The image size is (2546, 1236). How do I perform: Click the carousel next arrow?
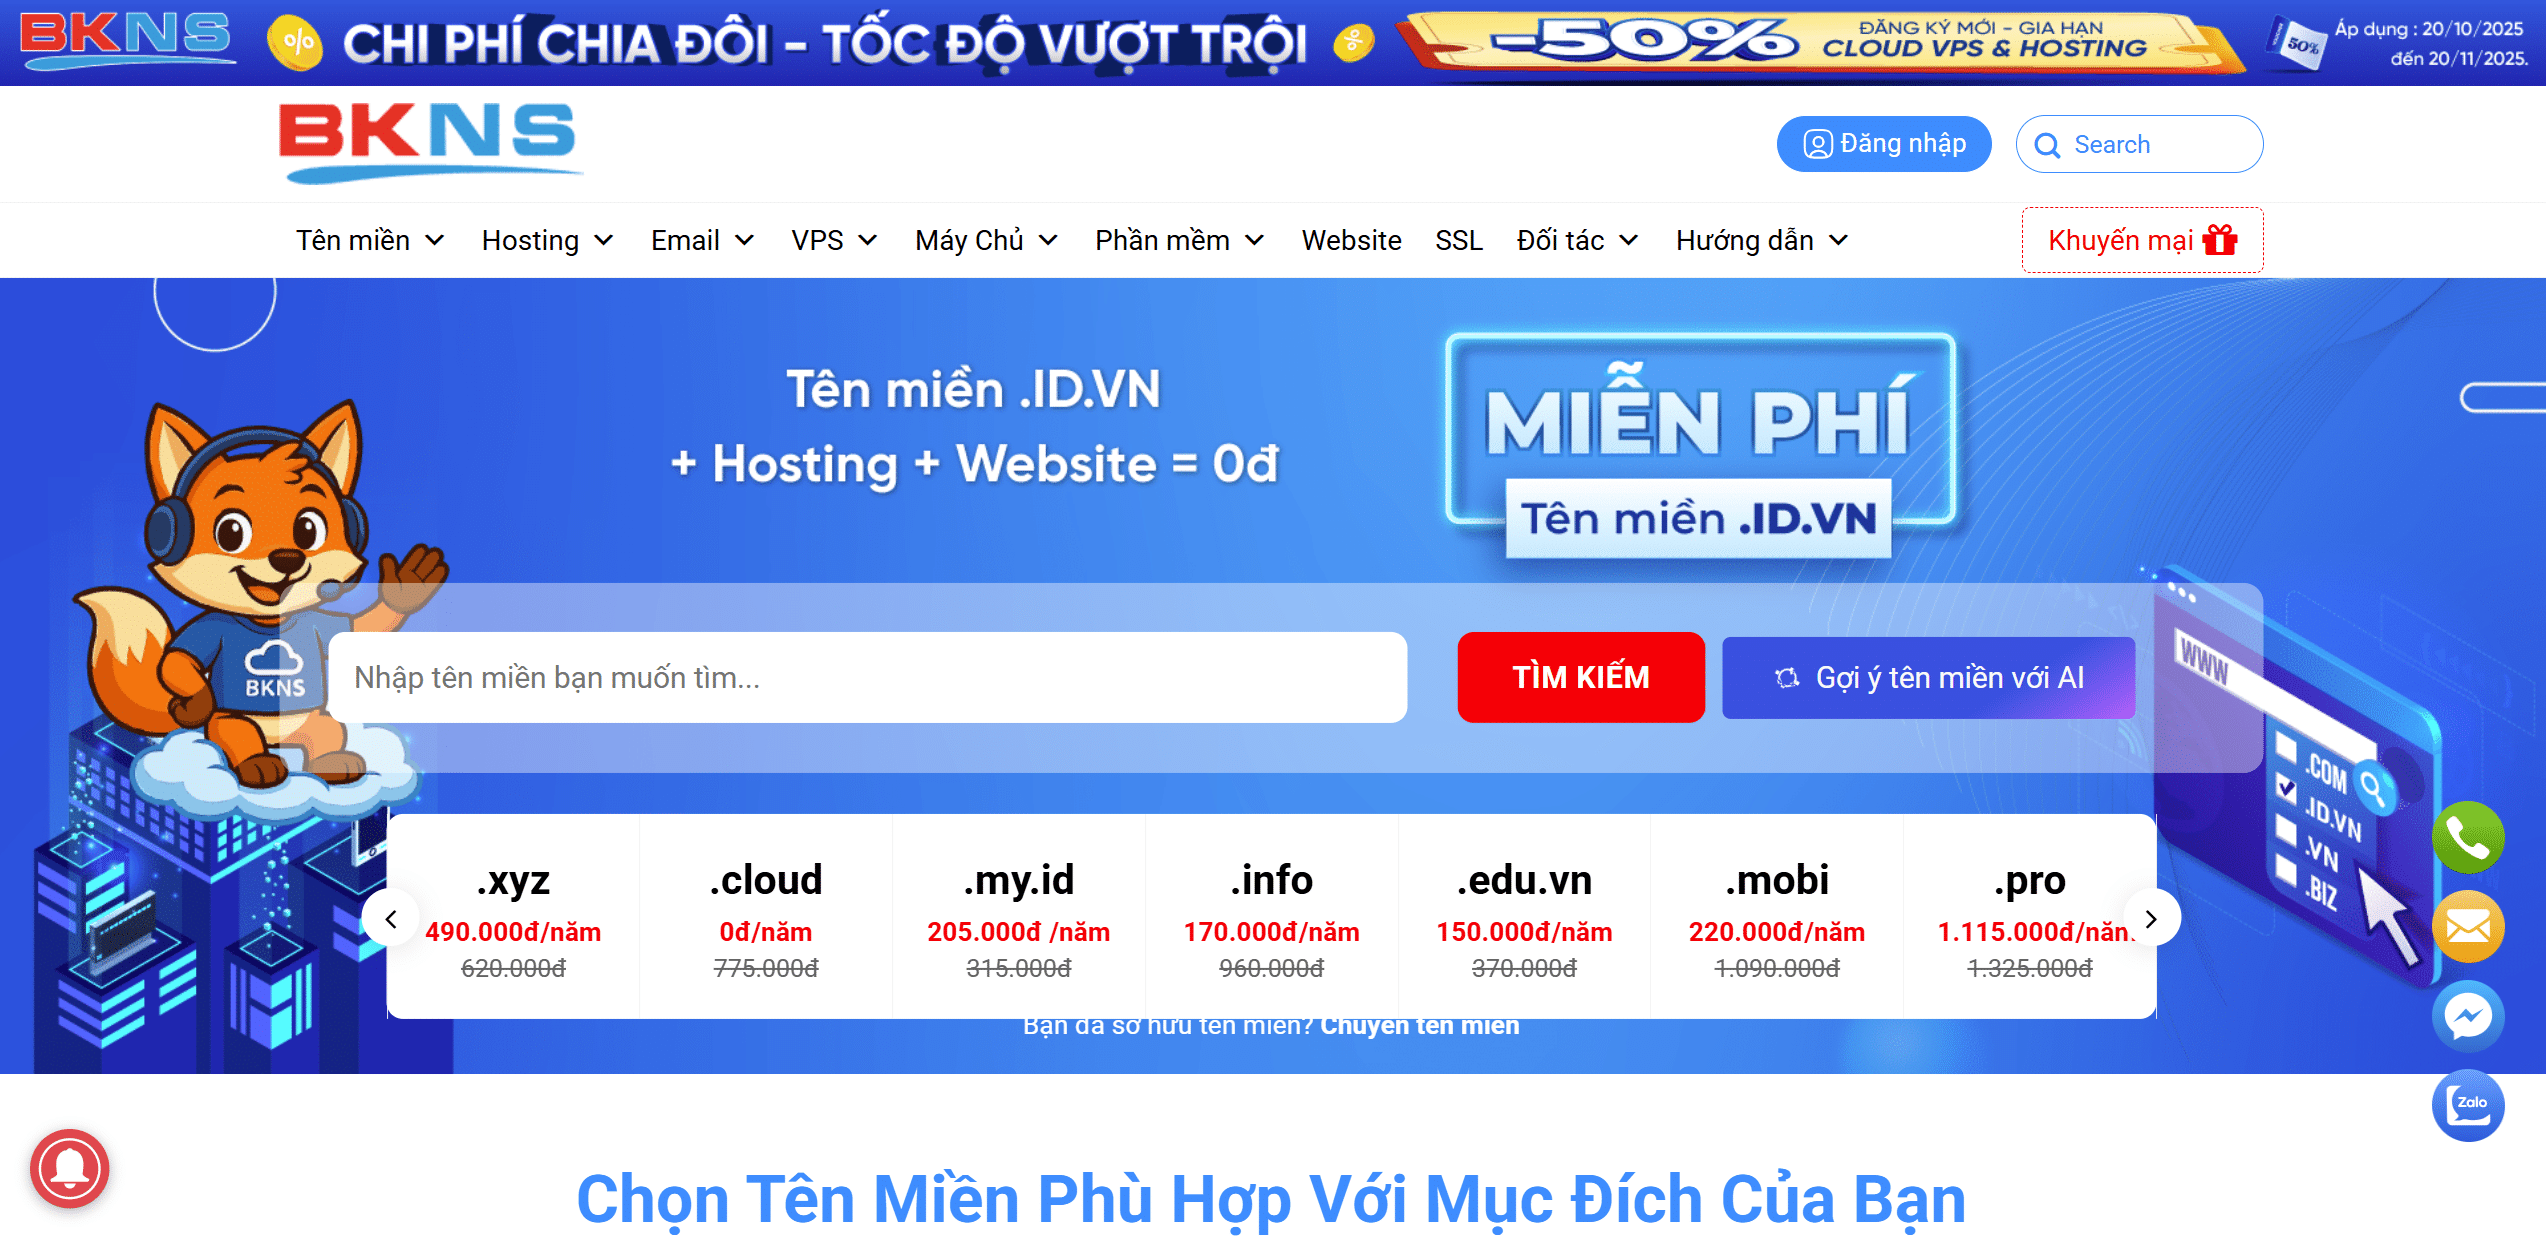(2151, 916)
